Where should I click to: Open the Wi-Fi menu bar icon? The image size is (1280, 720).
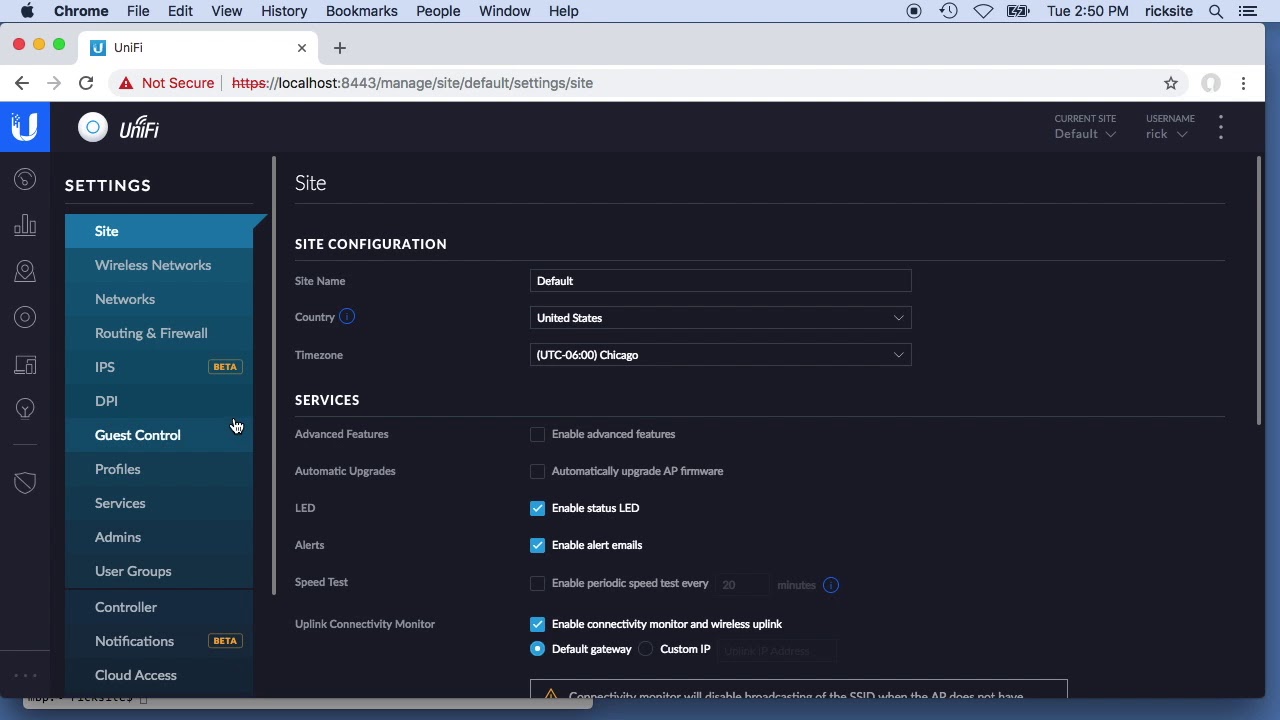click(x=983, y=11)
